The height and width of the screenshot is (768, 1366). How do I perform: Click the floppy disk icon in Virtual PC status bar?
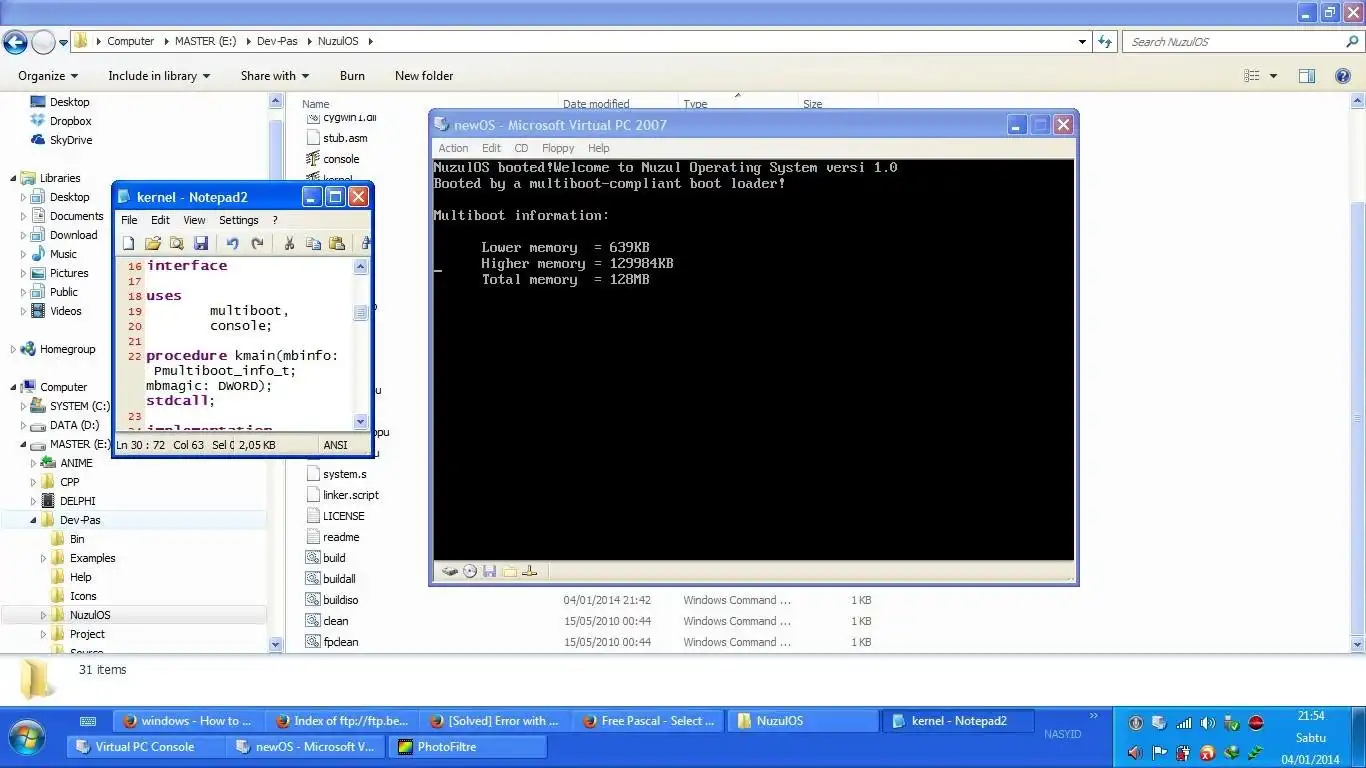click(x=490, y=571)
